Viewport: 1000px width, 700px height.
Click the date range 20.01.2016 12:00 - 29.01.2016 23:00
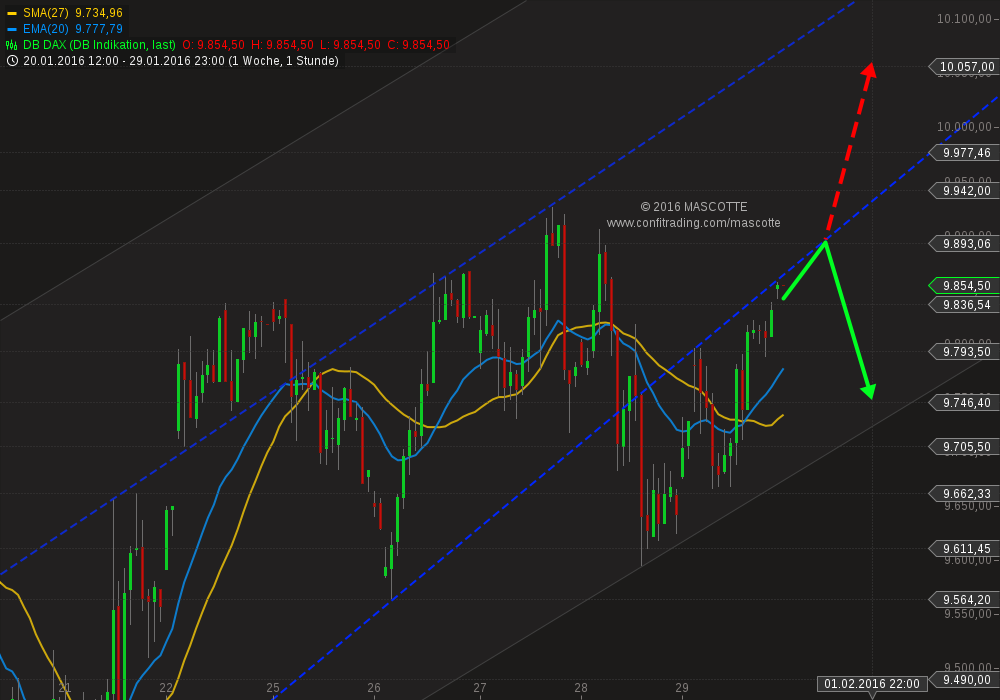[x=124, y=61]
